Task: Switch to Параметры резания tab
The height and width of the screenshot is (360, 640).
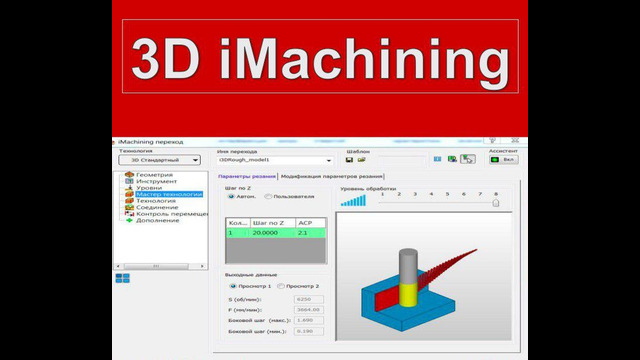Action: (x=247, y=176)
